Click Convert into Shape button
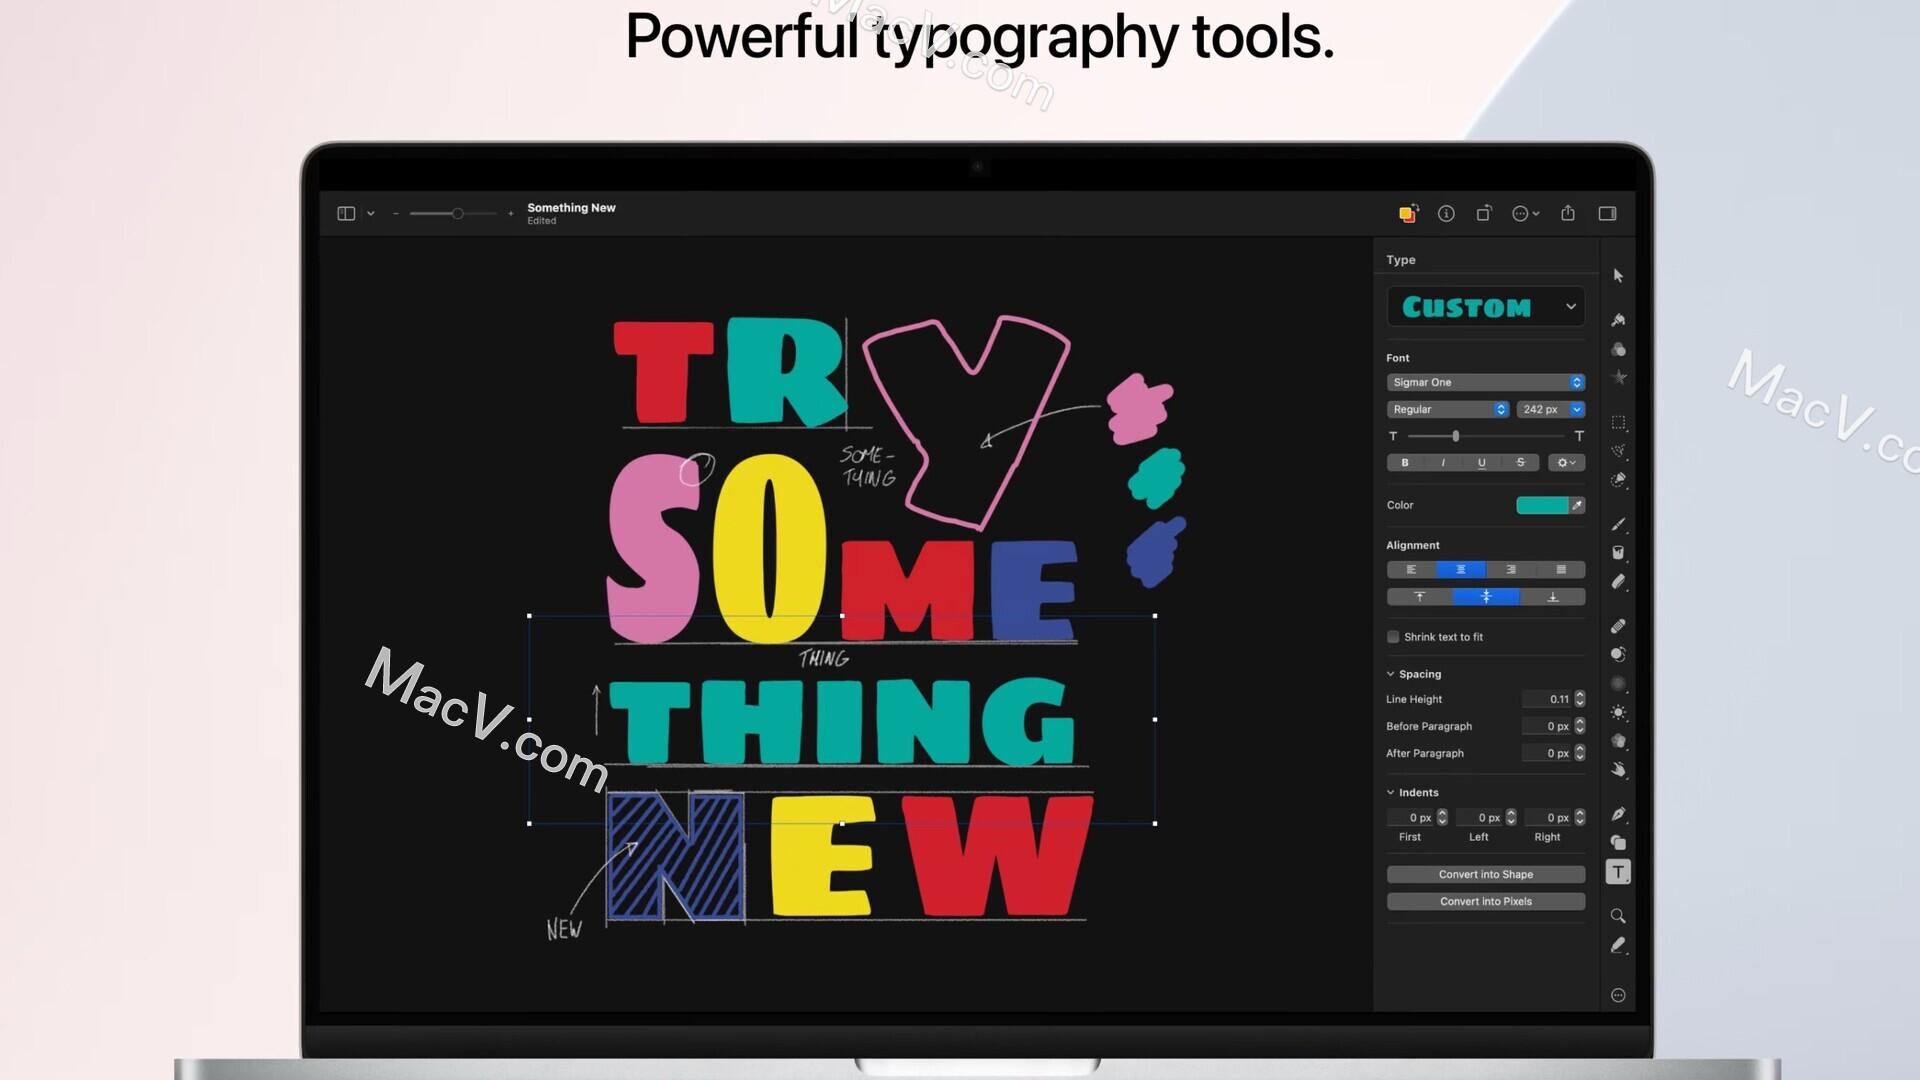The height and width of the screenshot is (1080, 1920). click(x=1485, y=874)
